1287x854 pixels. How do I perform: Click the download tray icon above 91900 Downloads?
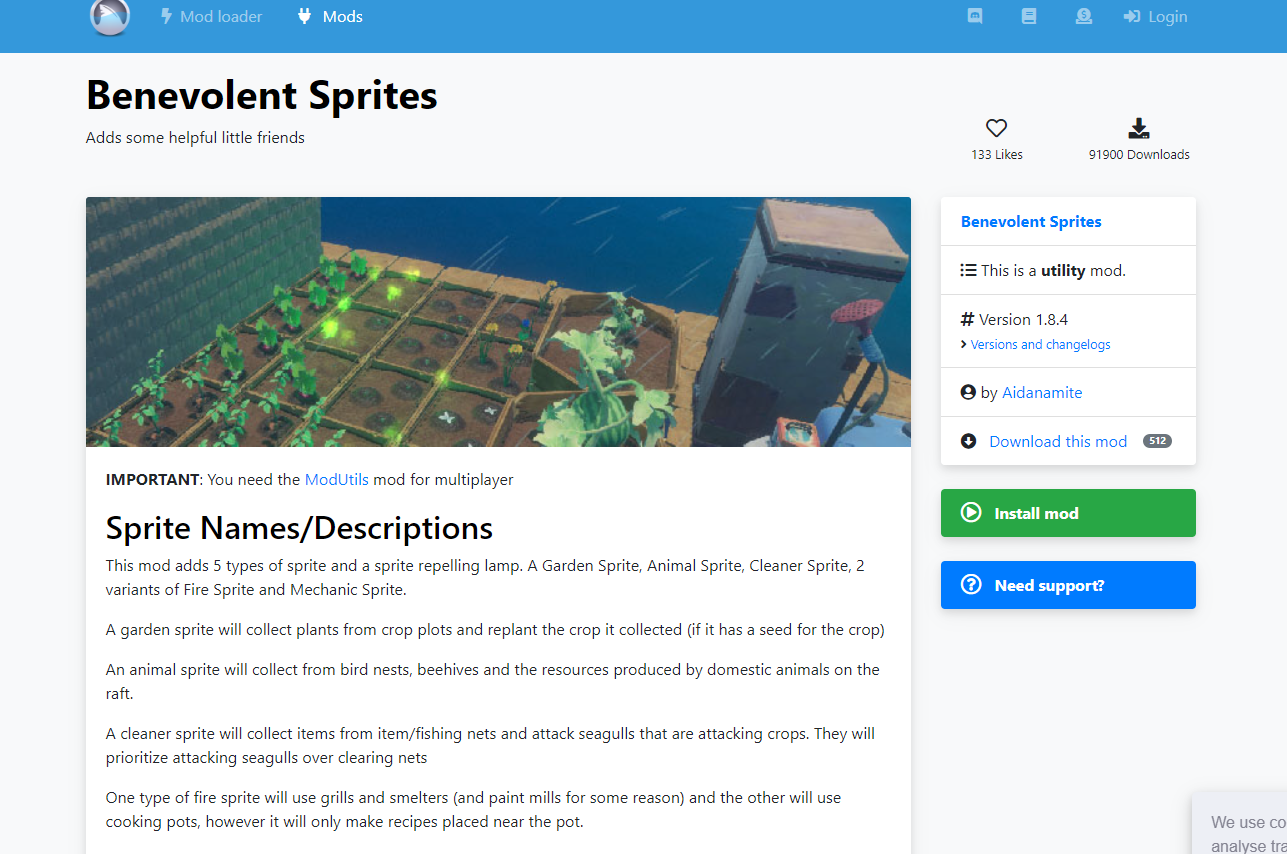(1139, 128)
